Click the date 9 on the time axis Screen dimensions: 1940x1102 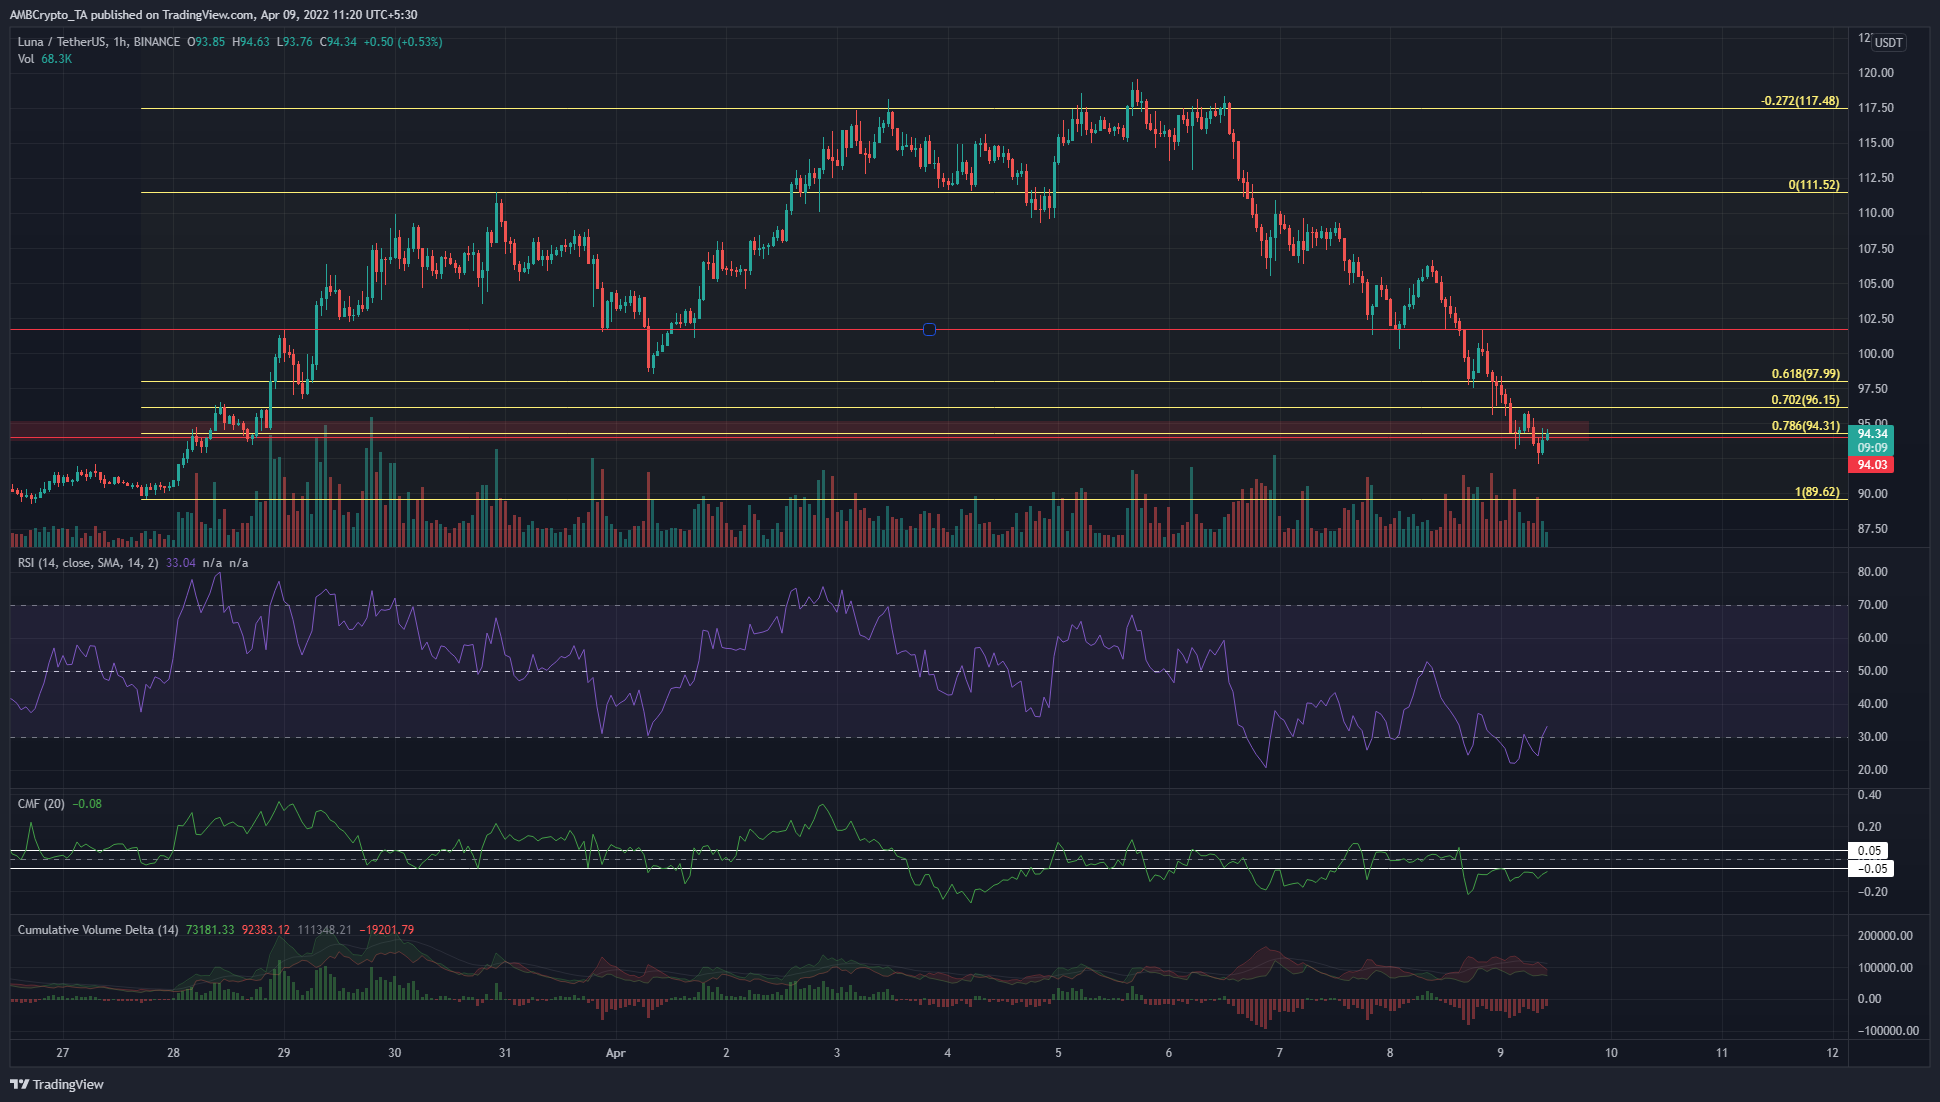1500,1053
